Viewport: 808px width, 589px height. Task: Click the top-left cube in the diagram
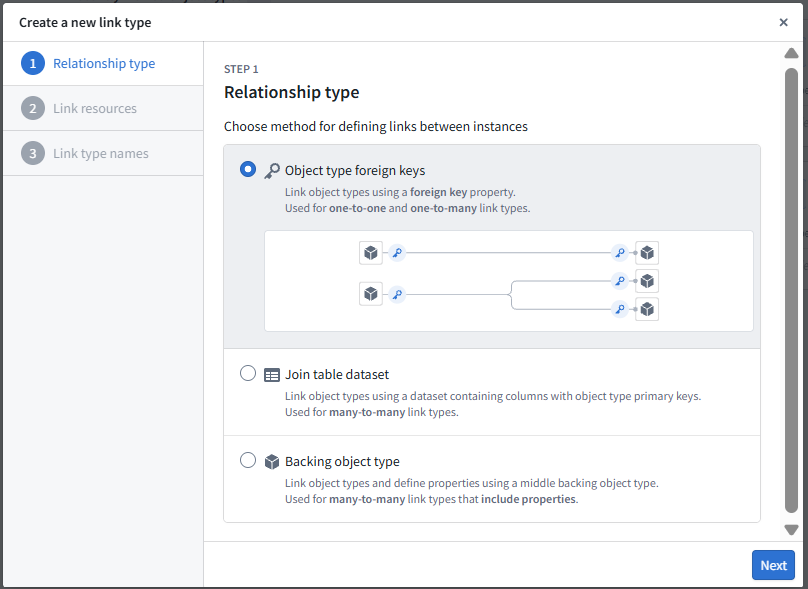click(x=371, y=253)
